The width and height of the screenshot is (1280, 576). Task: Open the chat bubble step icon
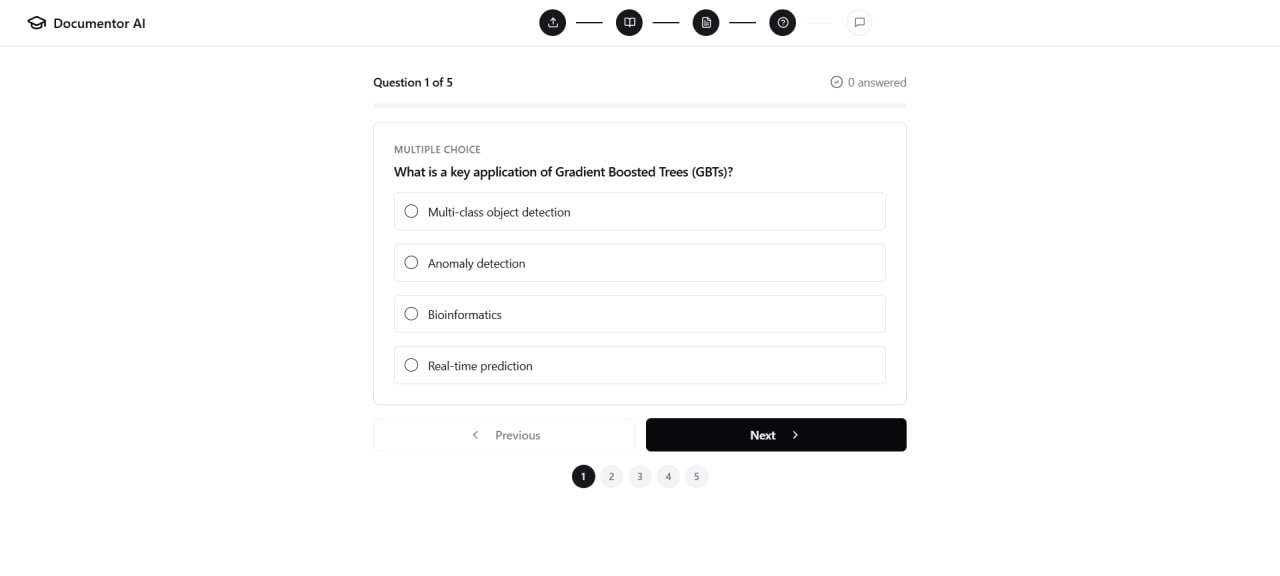pos(859,22)
